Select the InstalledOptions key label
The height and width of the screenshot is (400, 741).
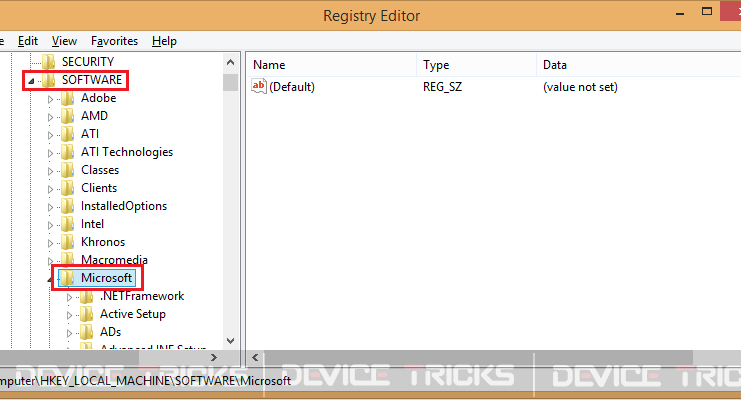124,206
